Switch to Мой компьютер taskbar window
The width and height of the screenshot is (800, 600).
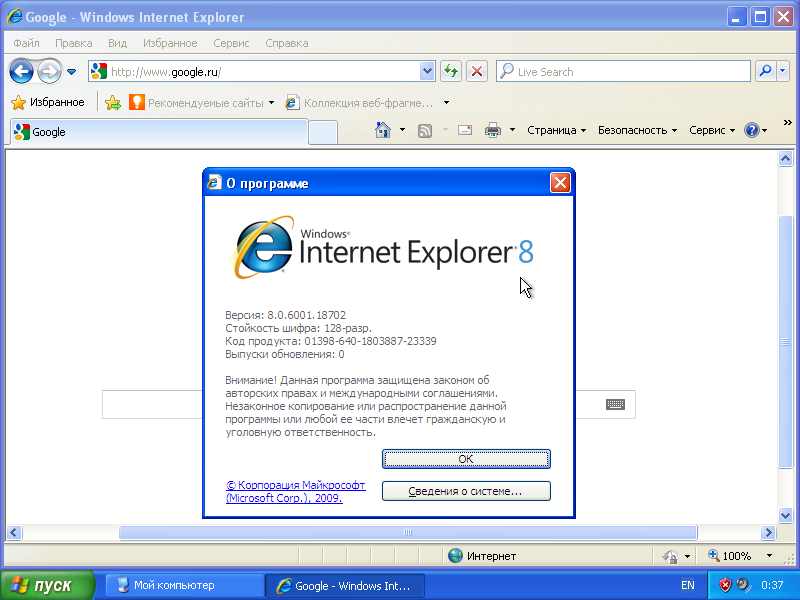click(x=185, y=586)
